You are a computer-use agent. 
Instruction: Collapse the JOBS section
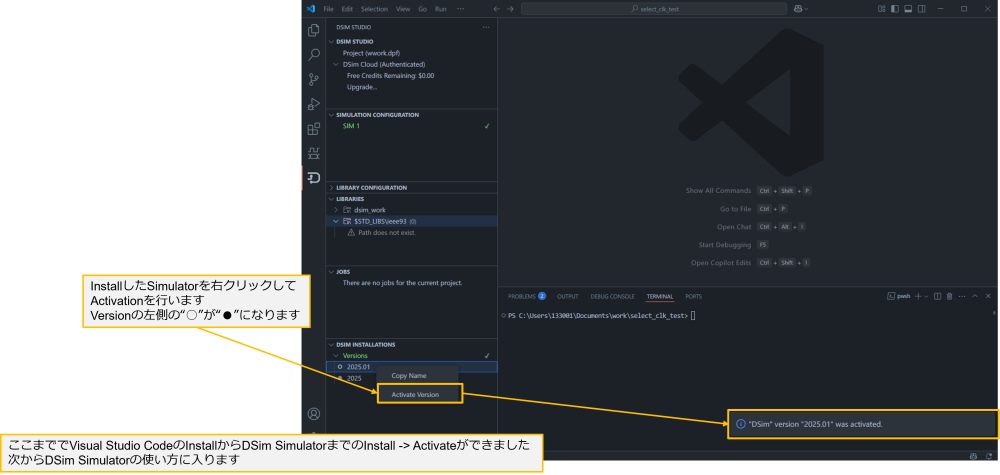pyautogui.click(x=331, y=272)
